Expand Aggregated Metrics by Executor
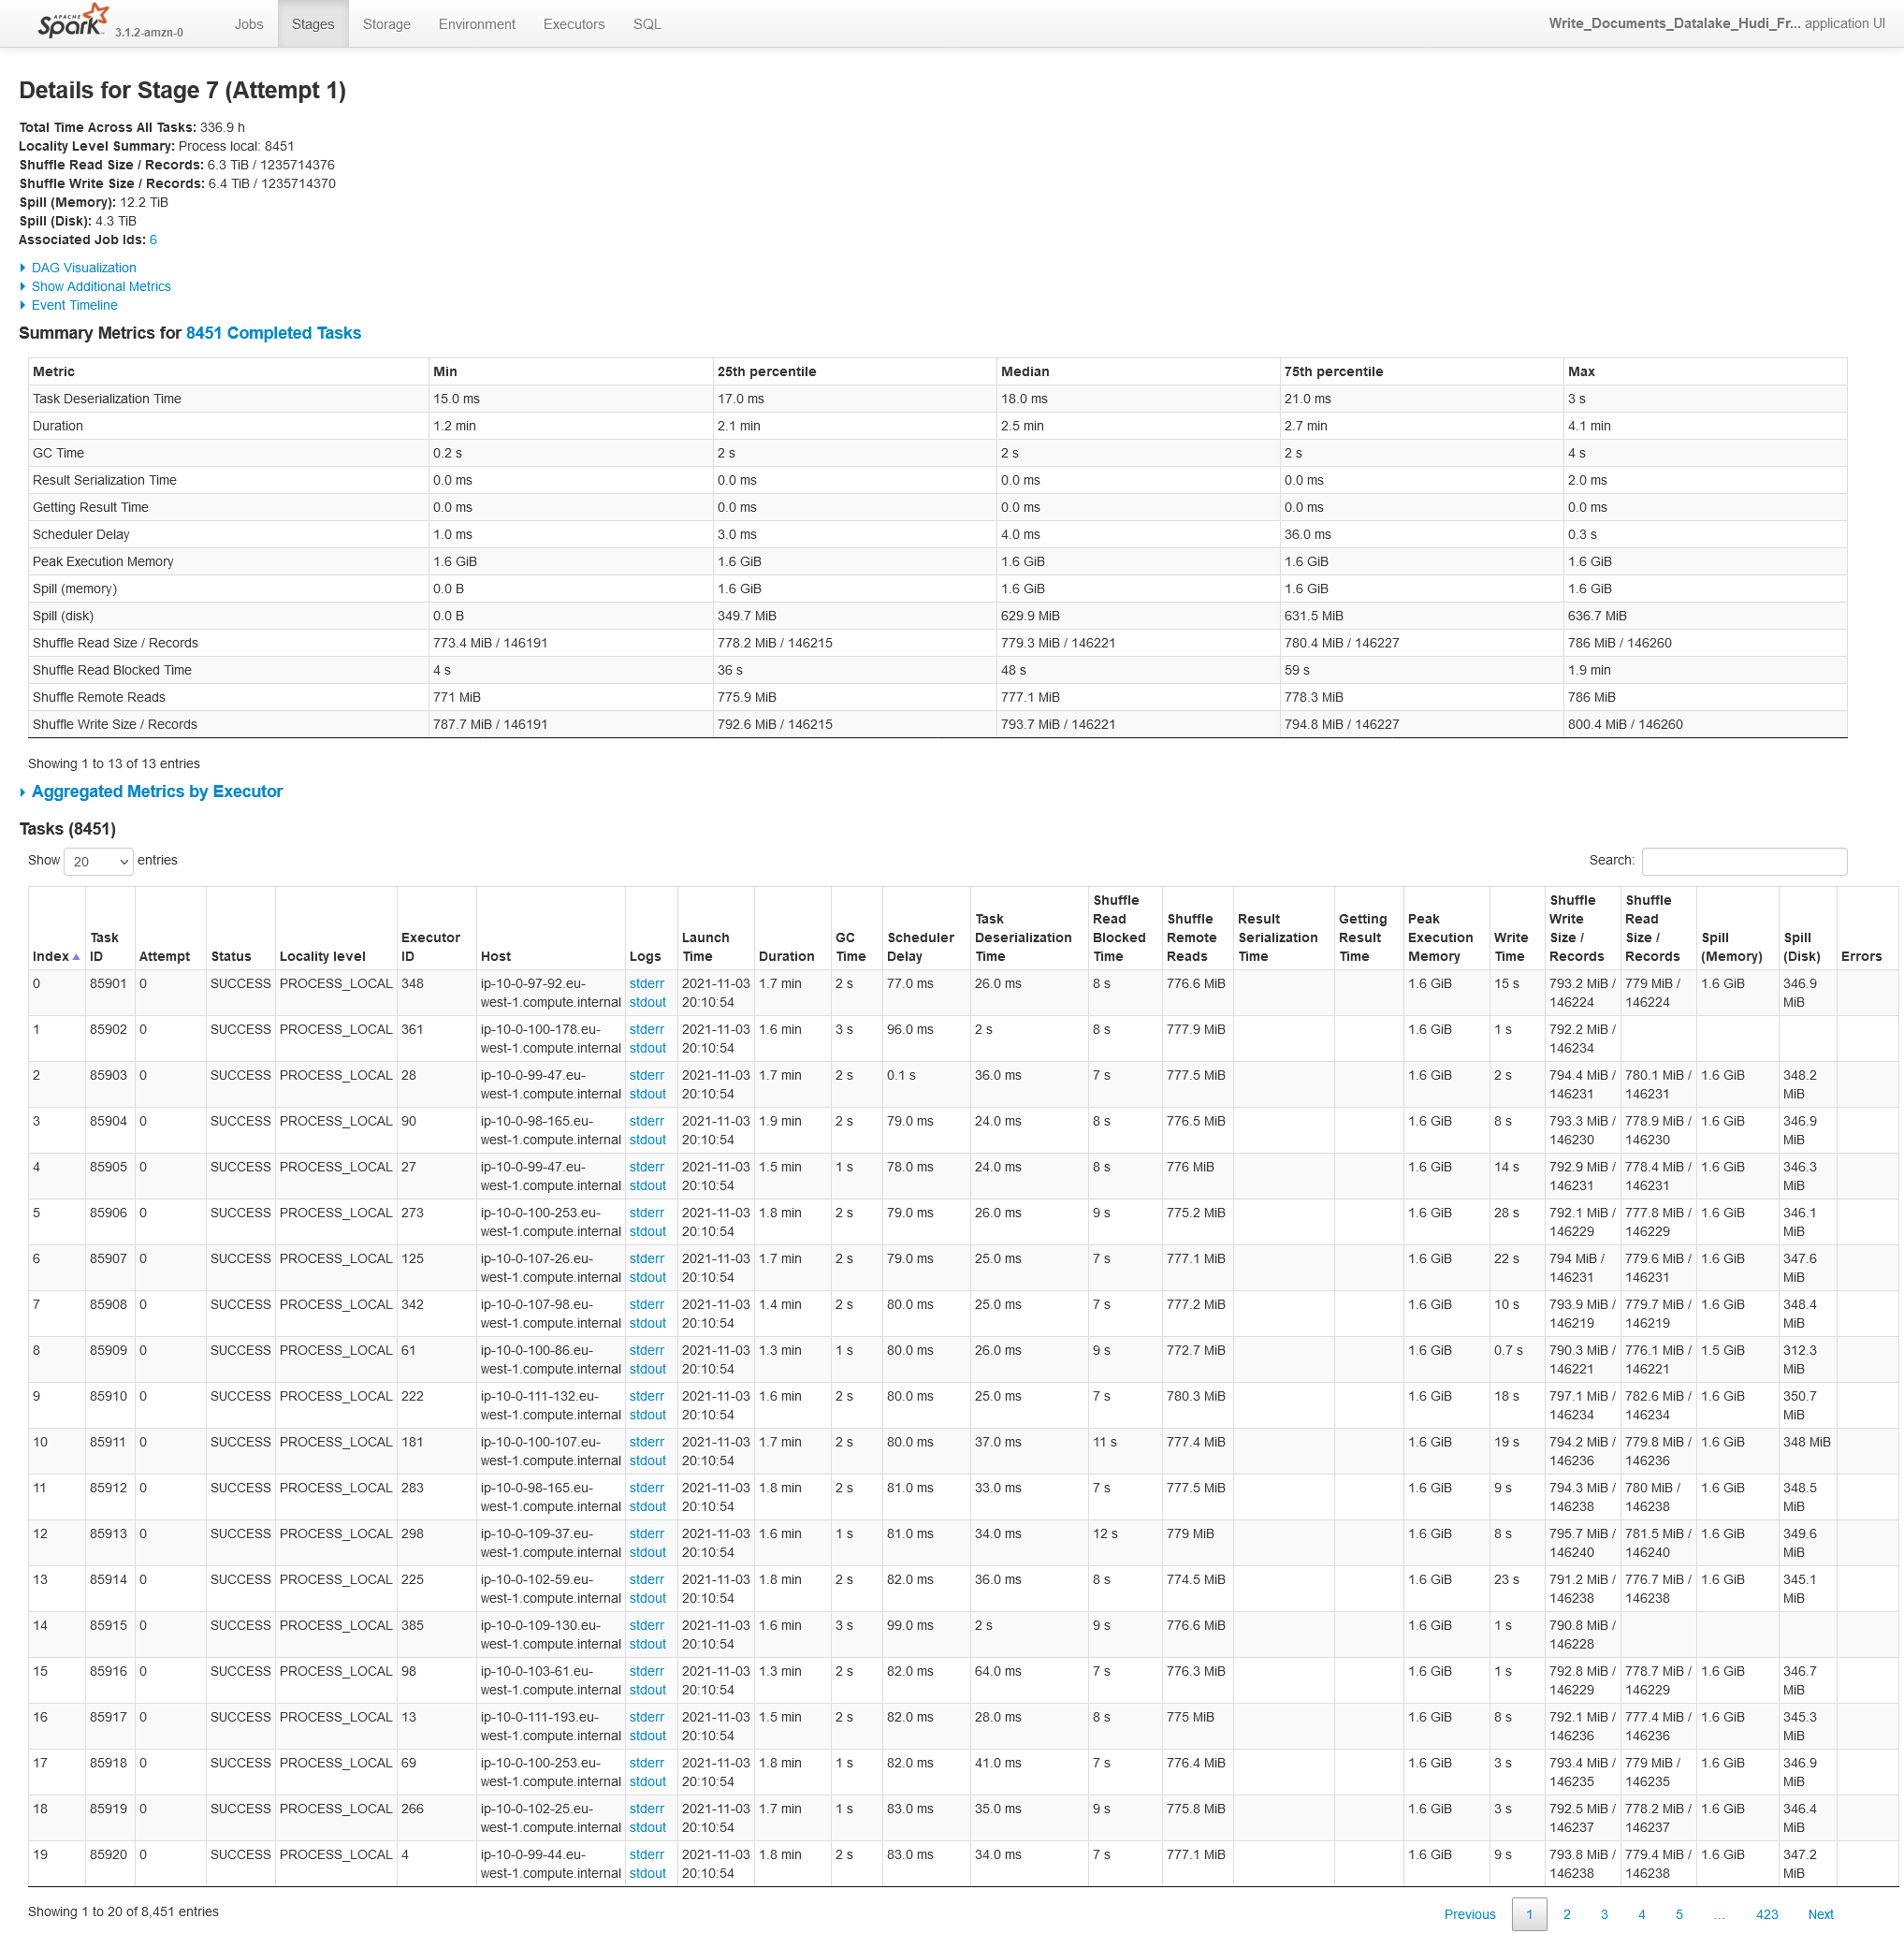Image resolution: width=1904 pixels, height=1933 pixels. (157, 791)
